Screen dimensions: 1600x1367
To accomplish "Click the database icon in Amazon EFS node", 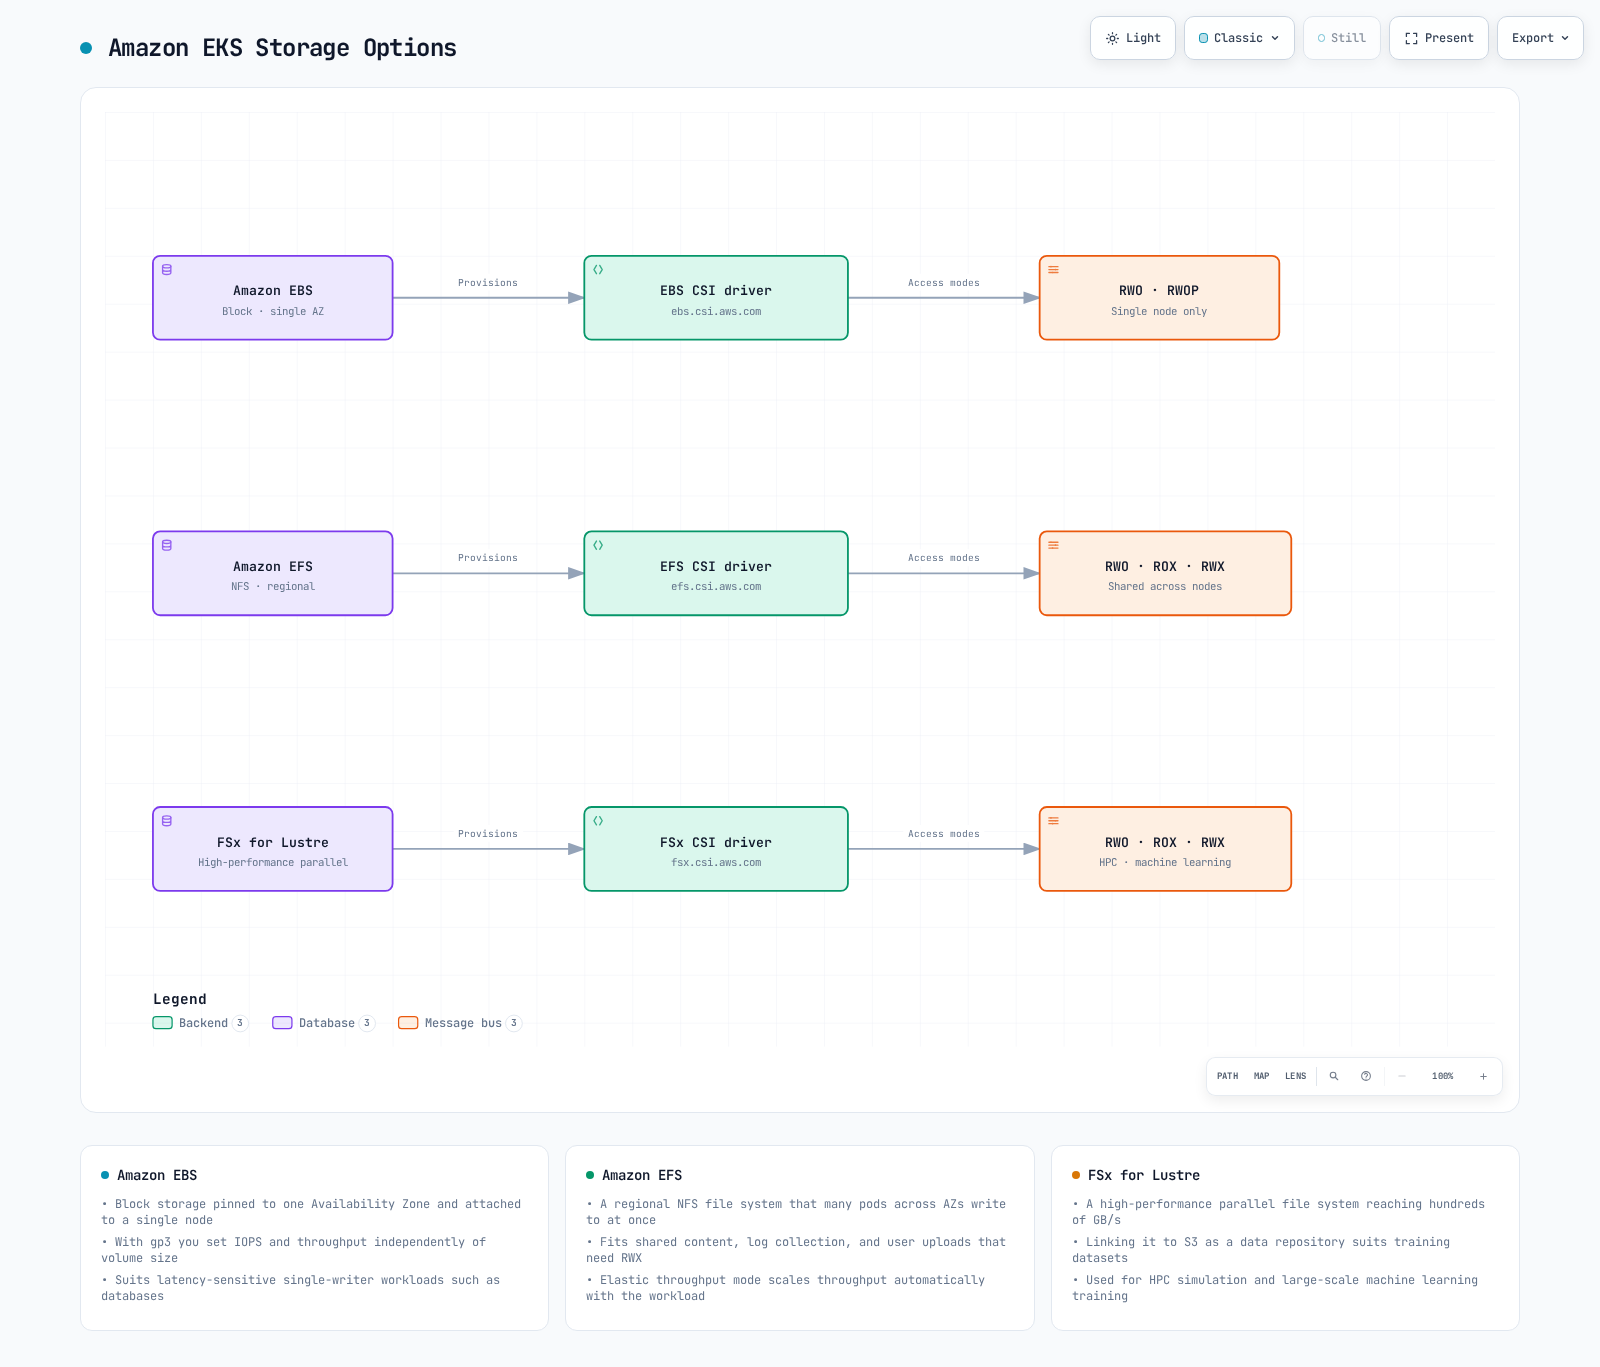I will click(x=167, y=545).
